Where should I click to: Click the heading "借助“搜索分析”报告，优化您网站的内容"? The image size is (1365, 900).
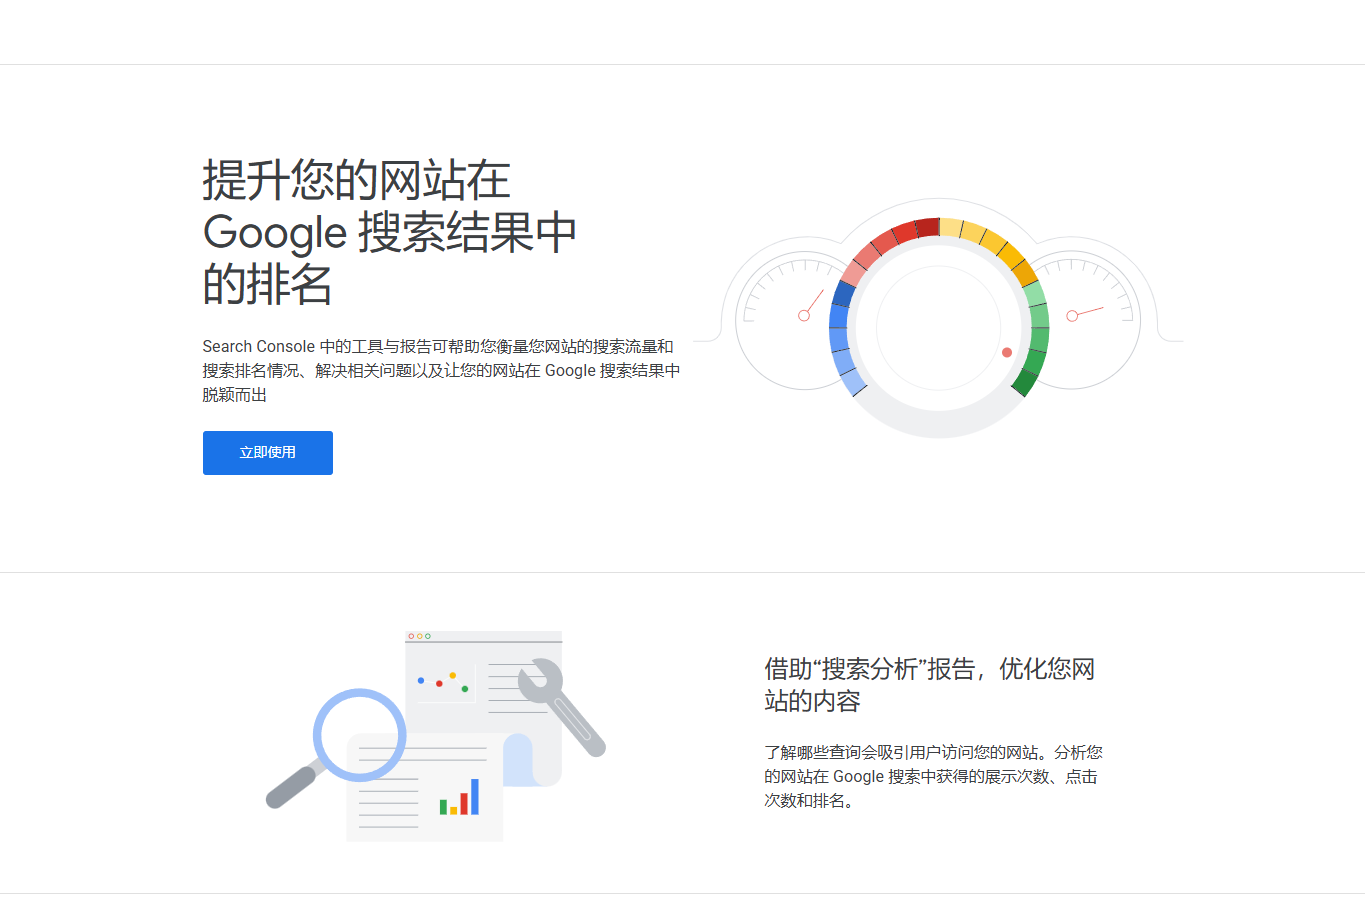[x=930, y=685]
